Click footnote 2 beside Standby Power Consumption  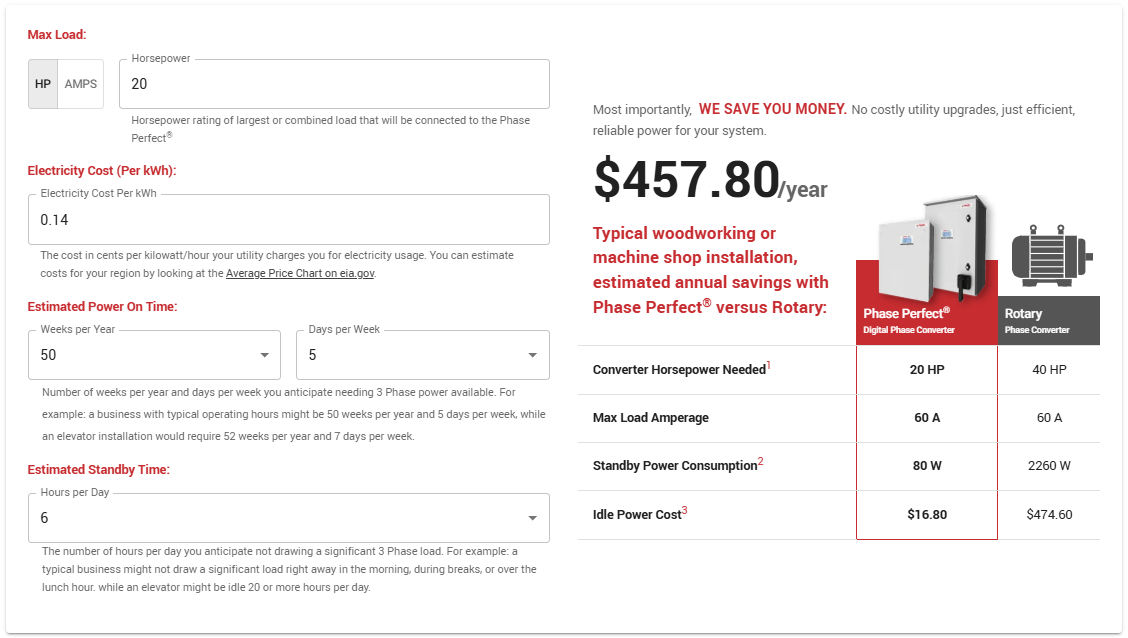point(760,462)
